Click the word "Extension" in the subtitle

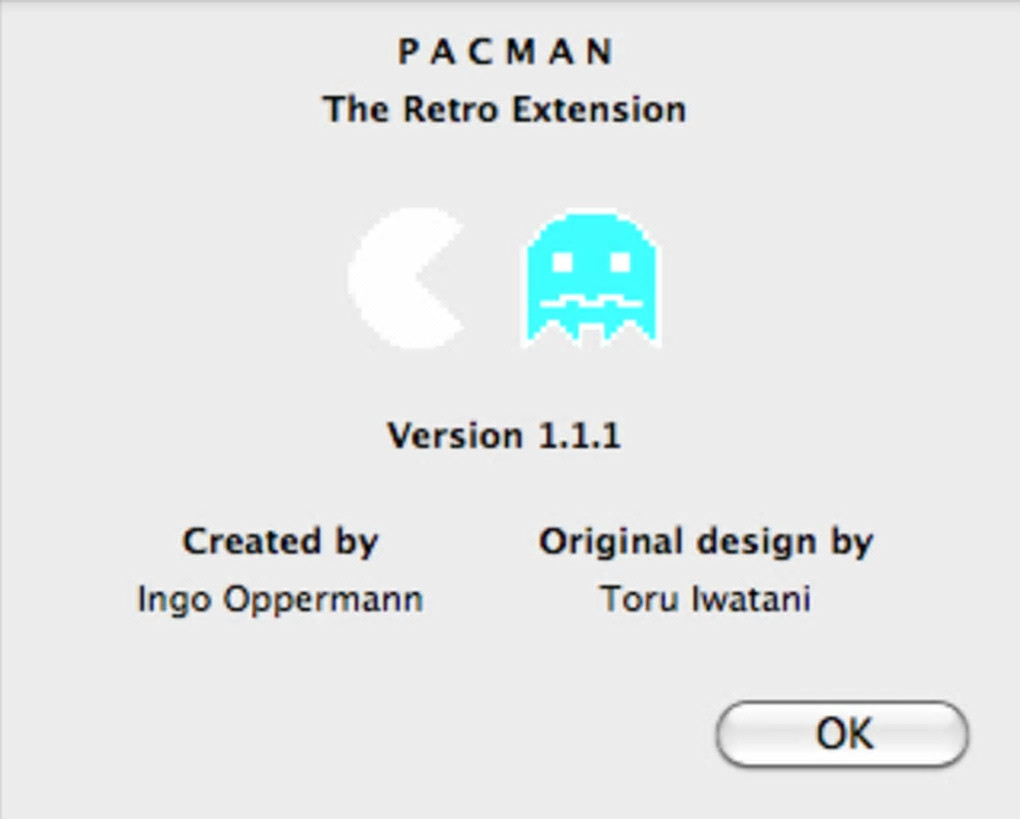598,109
